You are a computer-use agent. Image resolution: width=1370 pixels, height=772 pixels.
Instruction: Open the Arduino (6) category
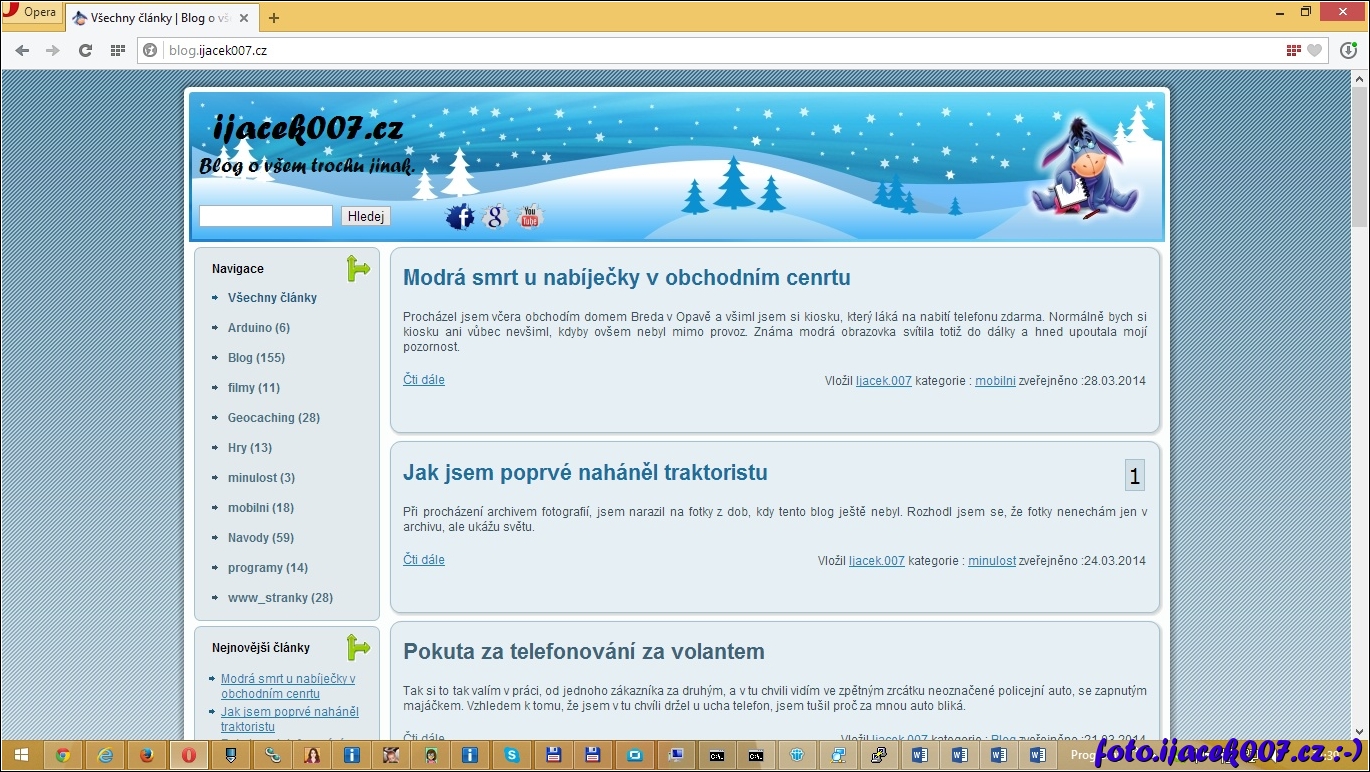[x=258, y=328]
